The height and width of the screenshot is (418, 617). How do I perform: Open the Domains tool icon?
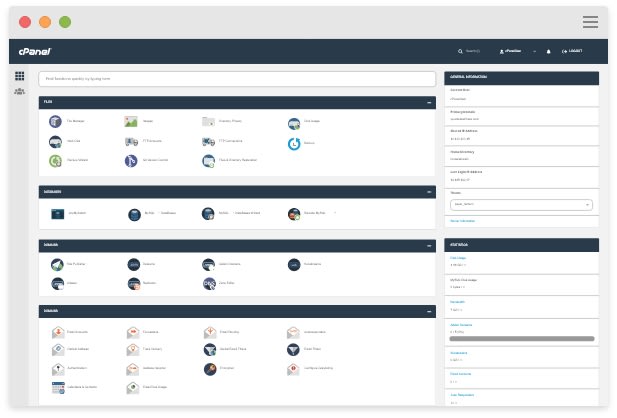pyautogui.click(x=134, y=264)
